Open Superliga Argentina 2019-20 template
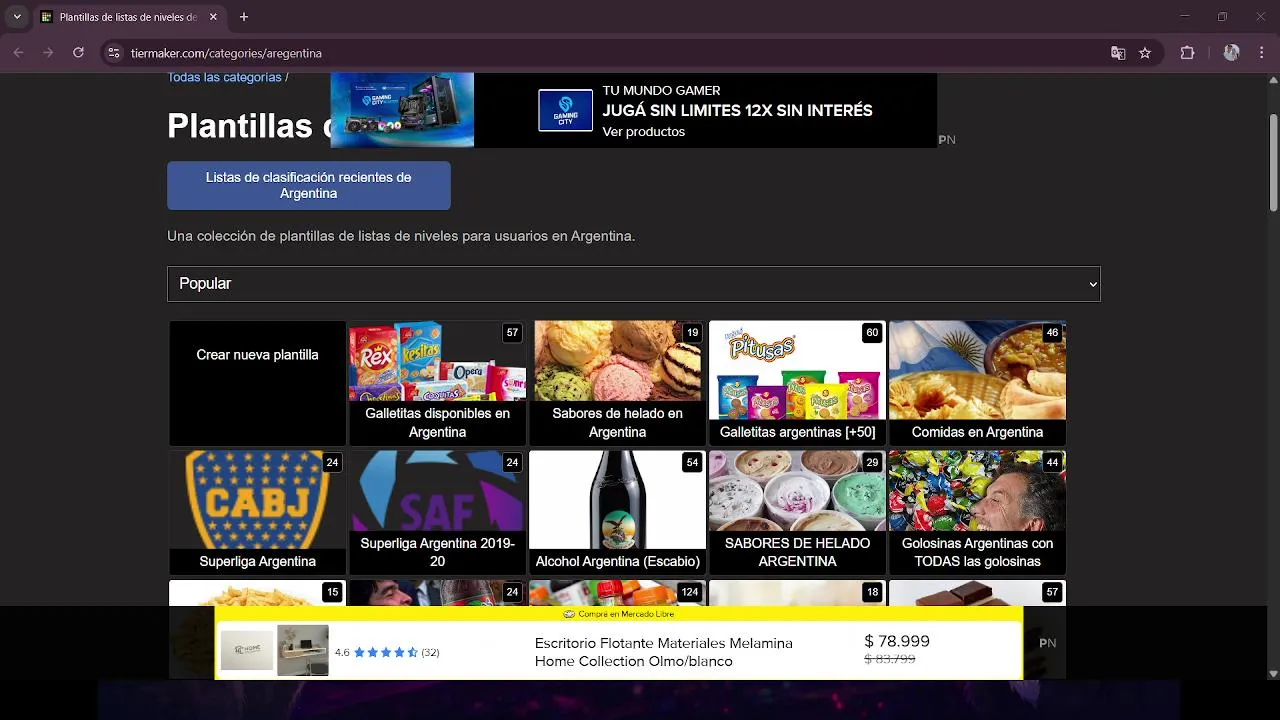Image resolution: width=1280 pixels, height=720 pixels. click(x=437, y=512)
